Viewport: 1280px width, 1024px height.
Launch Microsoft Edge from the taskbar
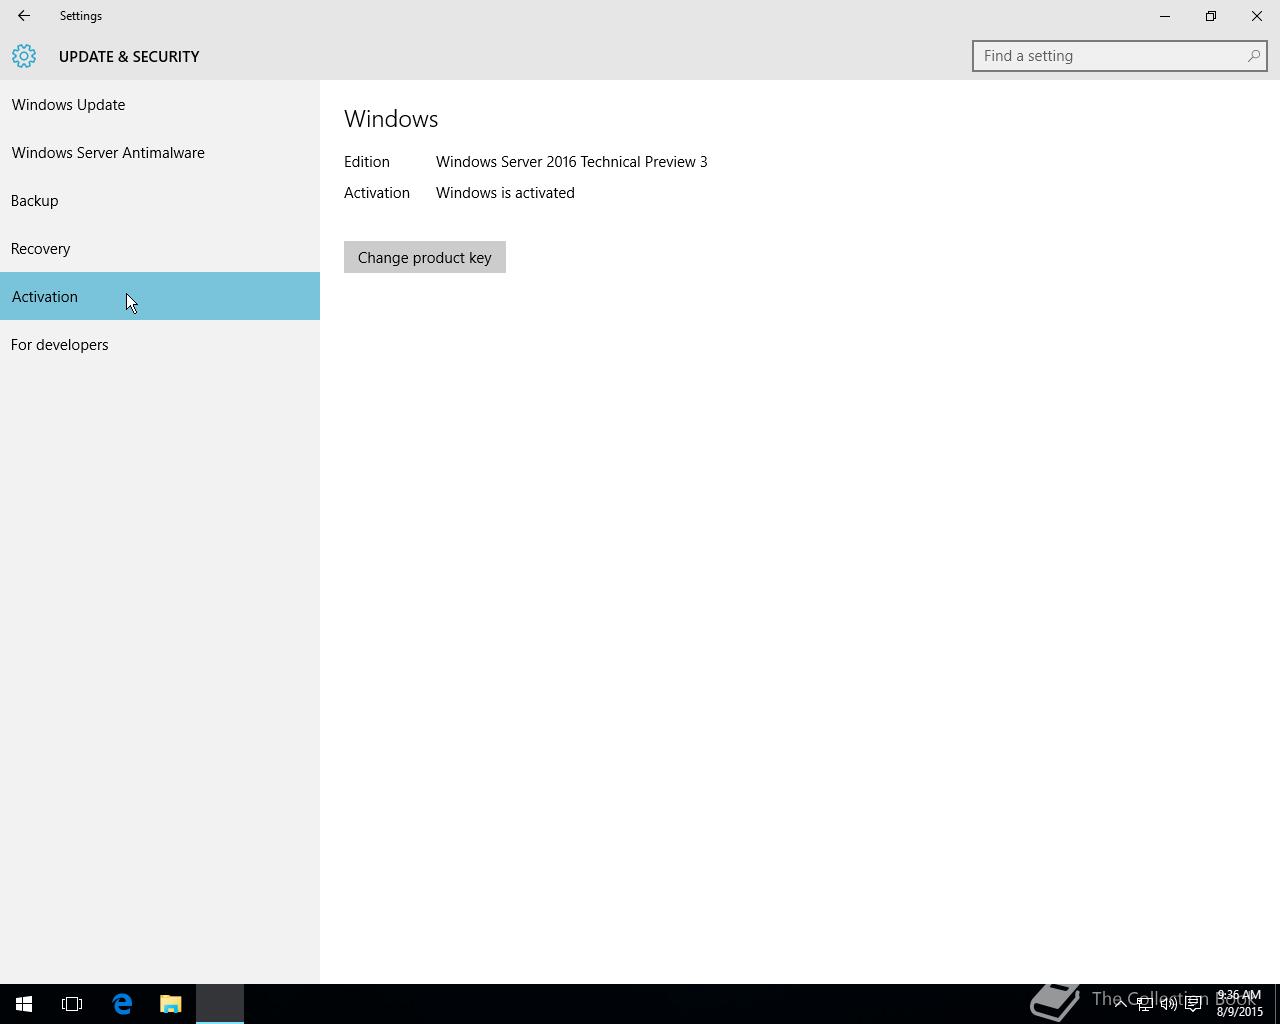(x=122, y=1004)
